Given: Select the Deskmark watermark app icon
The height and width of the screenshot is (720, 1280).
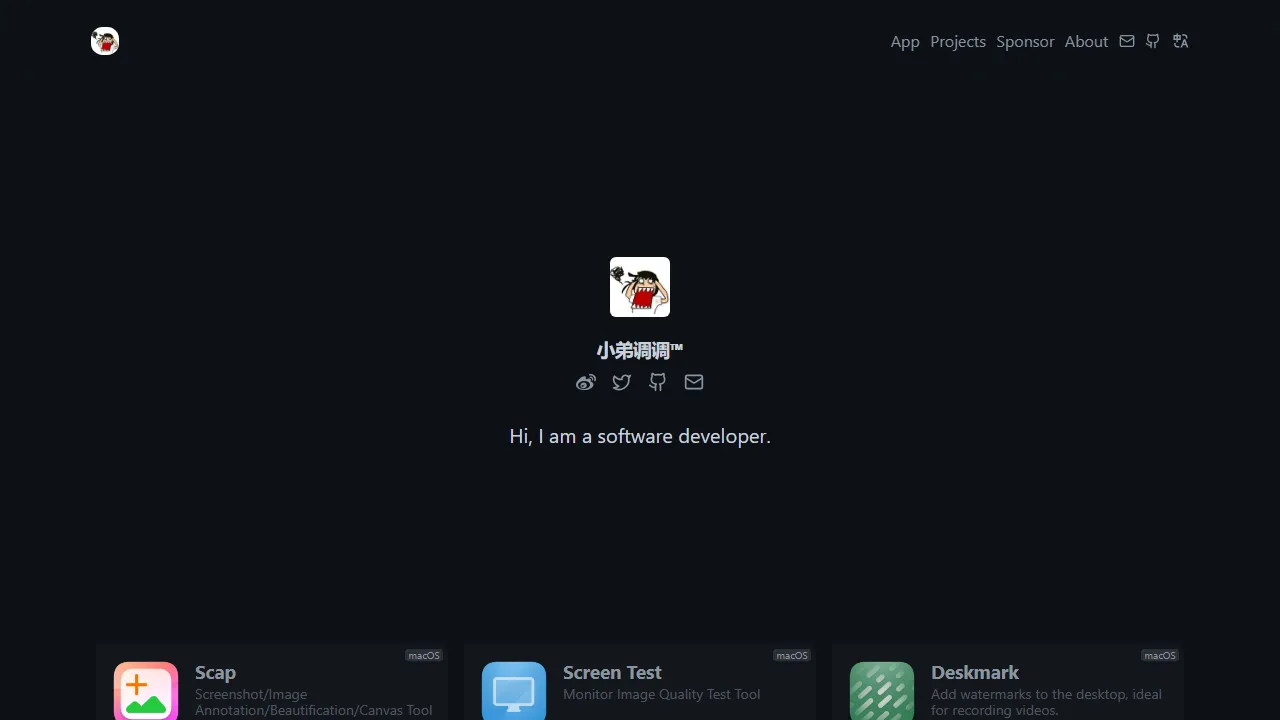Looking at the screenshot, I should coord(882,690).
